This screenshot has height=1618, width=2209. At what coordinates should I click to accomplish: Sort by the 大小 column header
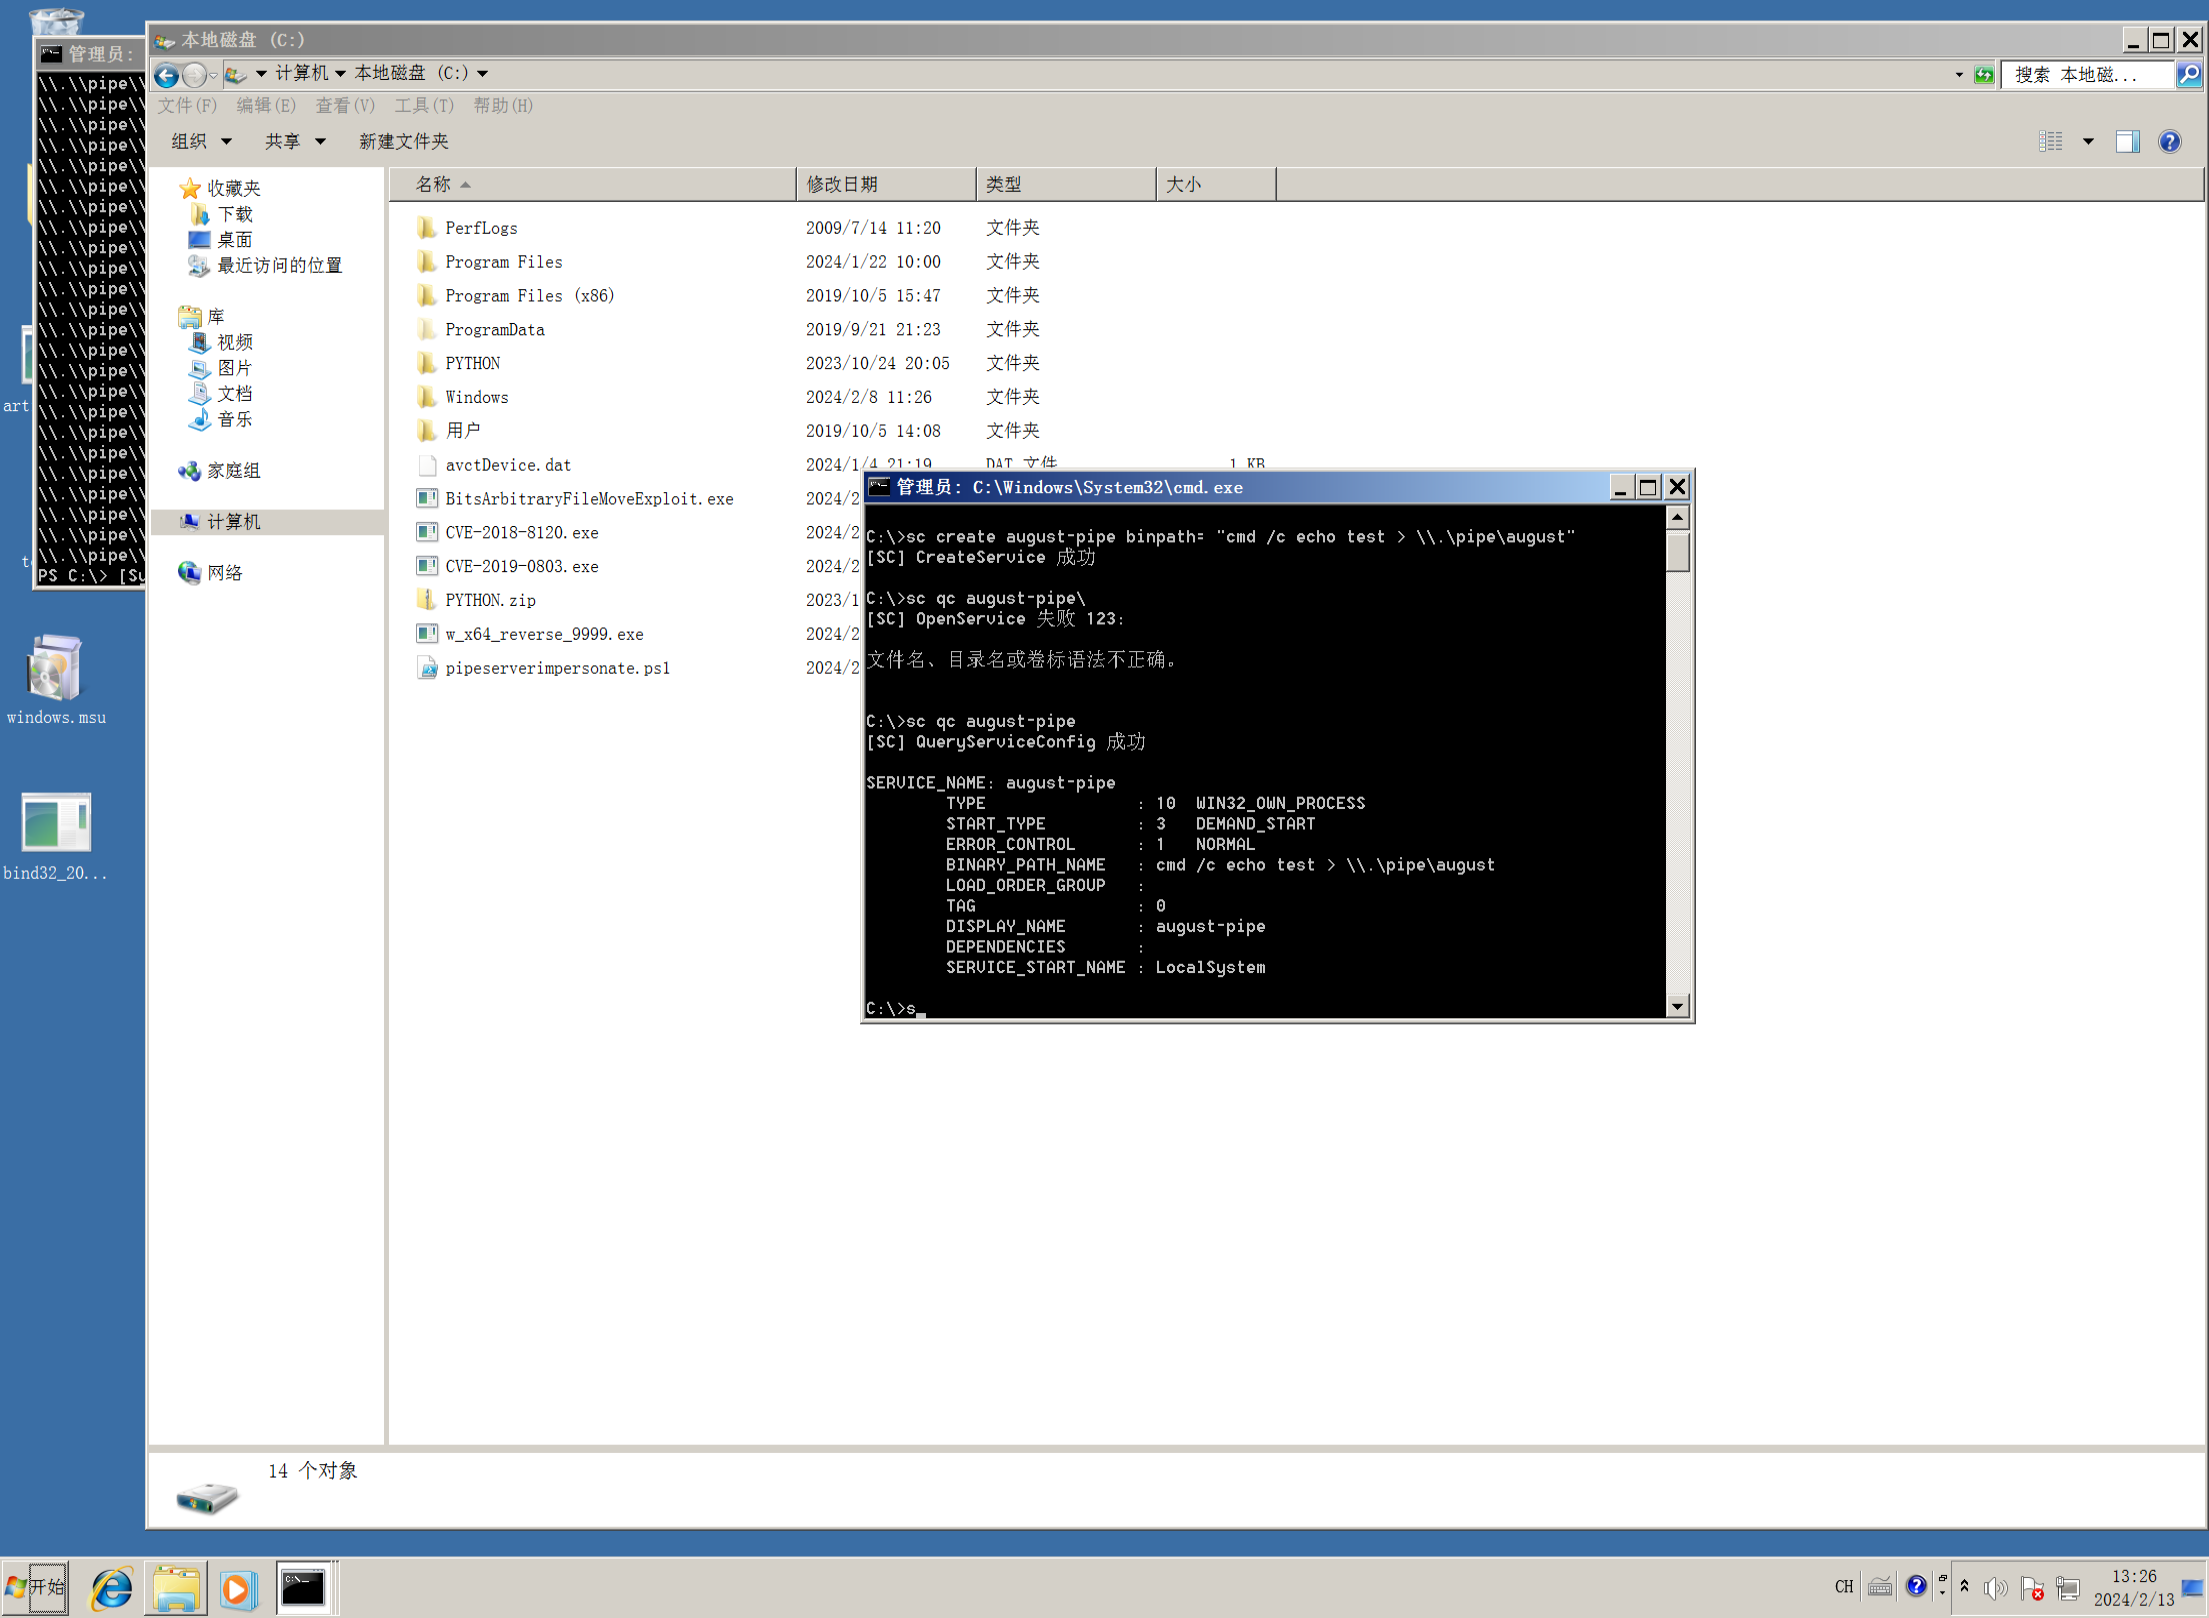pyautogui.click(x=1216, y=184)
